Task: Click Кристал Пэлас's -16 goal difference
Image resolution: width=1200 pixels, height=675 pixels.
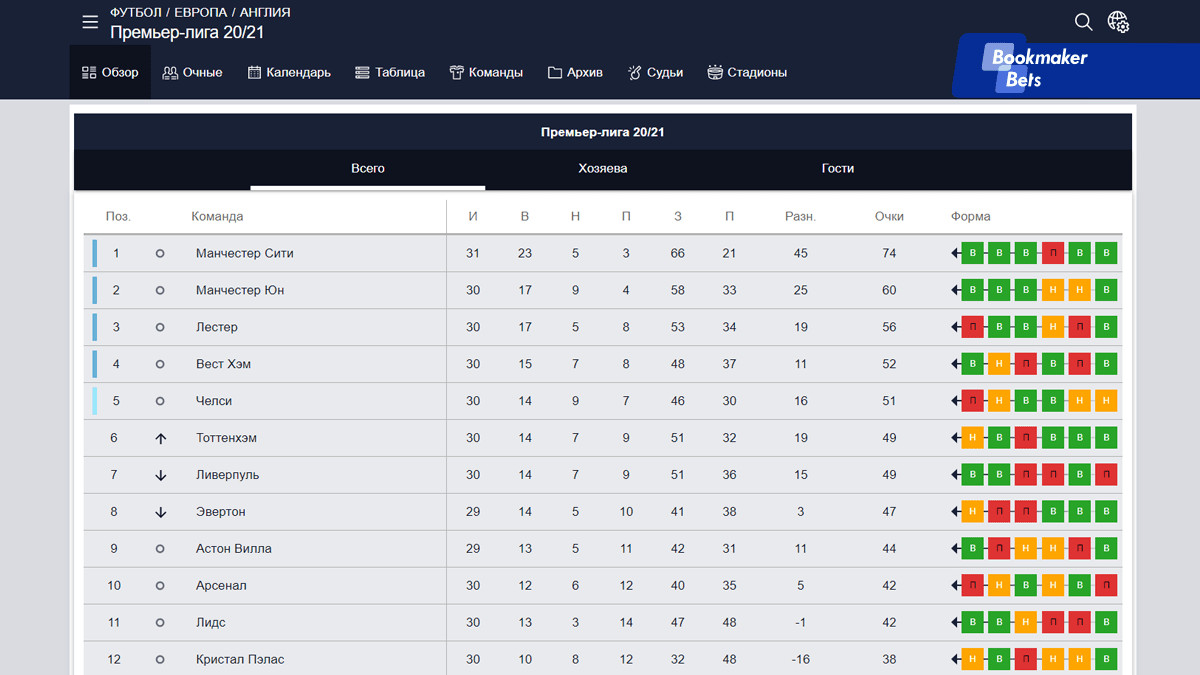Action: (x=800, y=660)
